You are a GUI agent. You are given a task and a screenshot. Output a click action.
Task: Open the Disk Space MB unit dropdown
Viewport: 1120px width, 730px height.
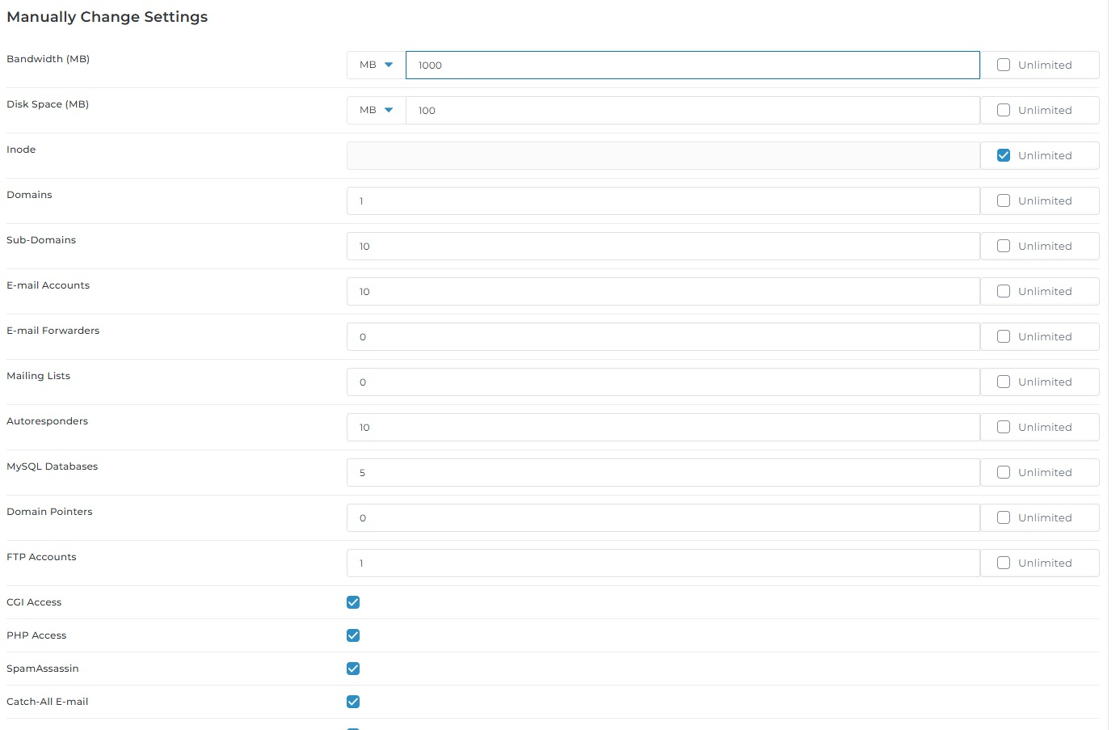[x=376, y=110]
